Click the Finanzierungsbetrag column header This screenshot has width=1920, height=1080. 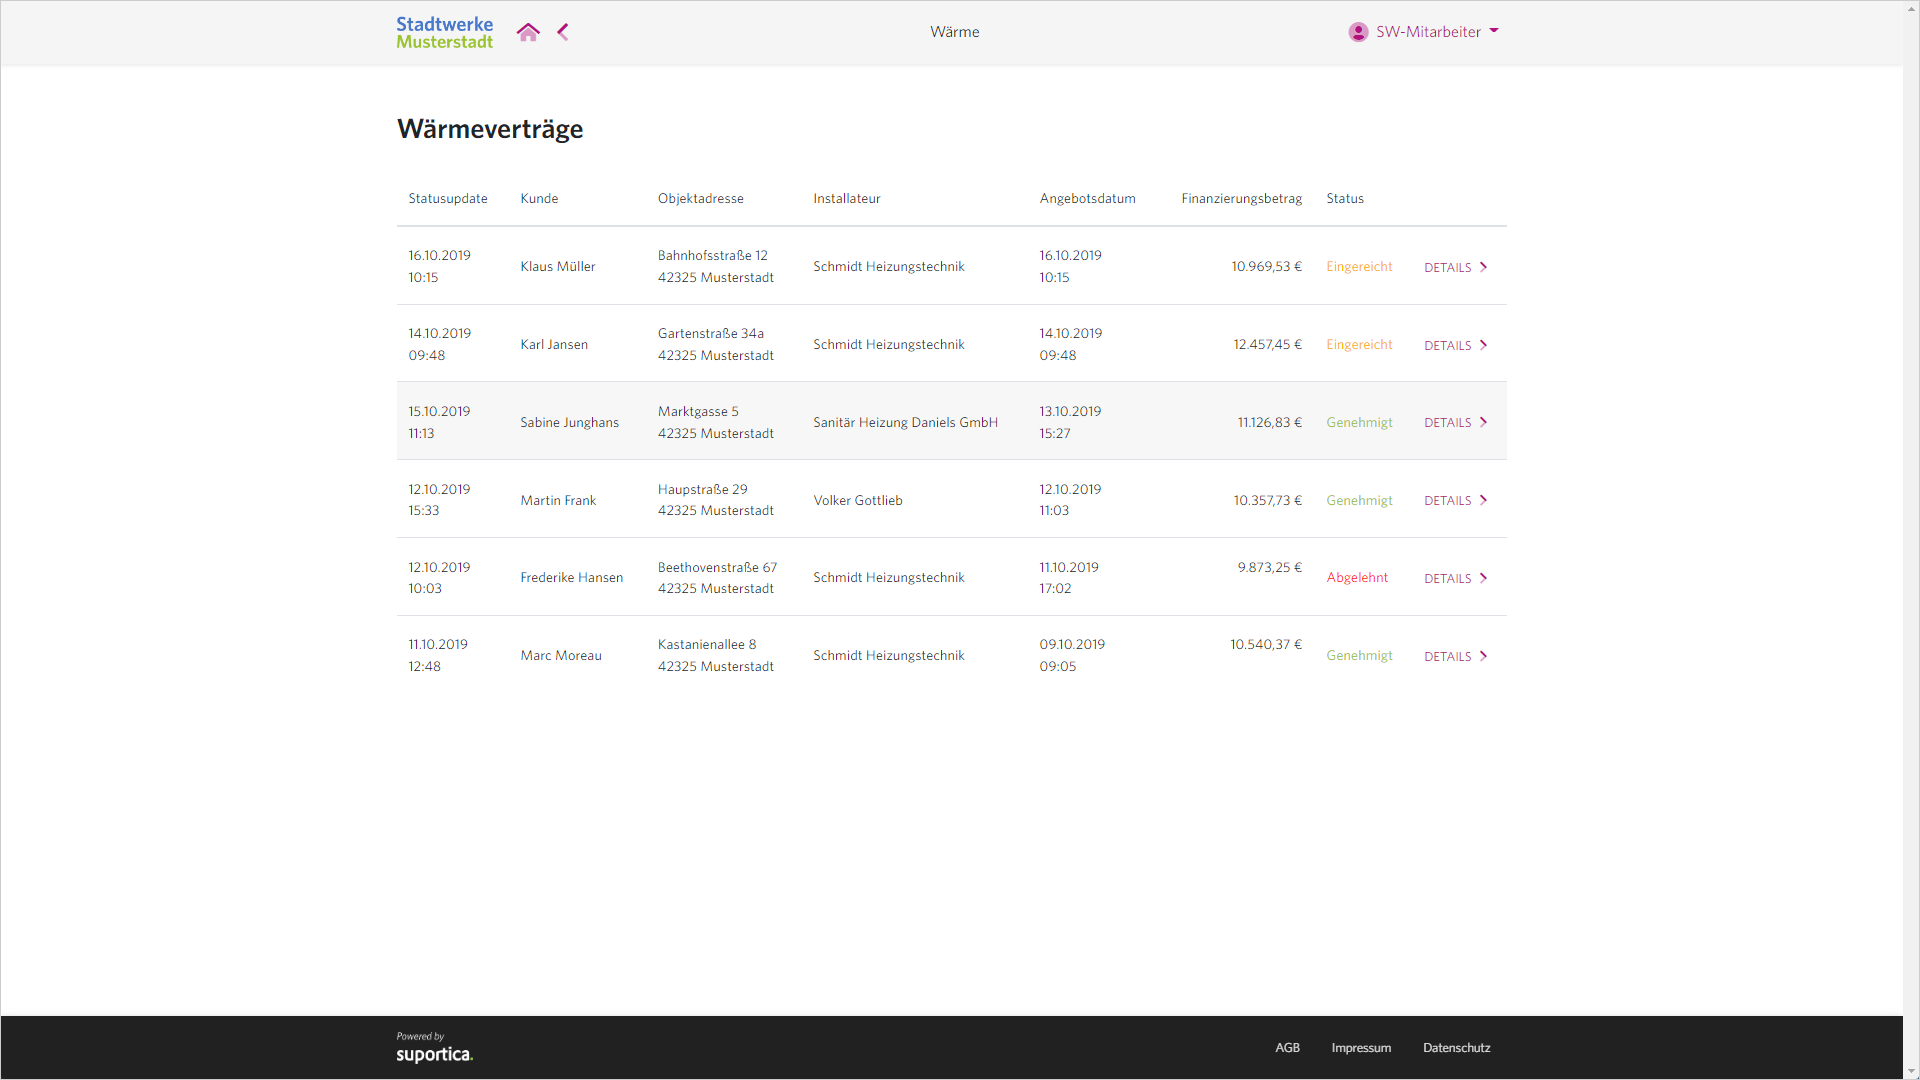click(1241, 198)
